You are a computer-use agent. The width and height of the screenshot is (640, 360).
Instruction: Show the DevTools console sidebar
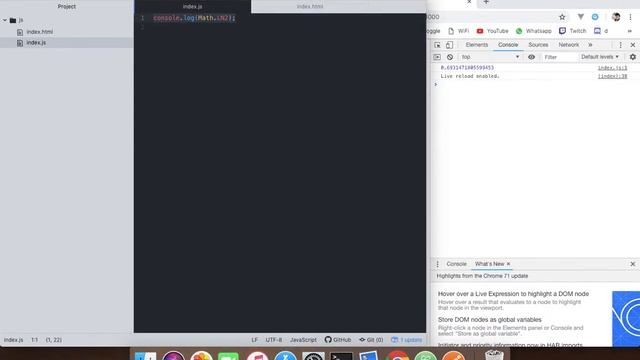click(437, 57)
